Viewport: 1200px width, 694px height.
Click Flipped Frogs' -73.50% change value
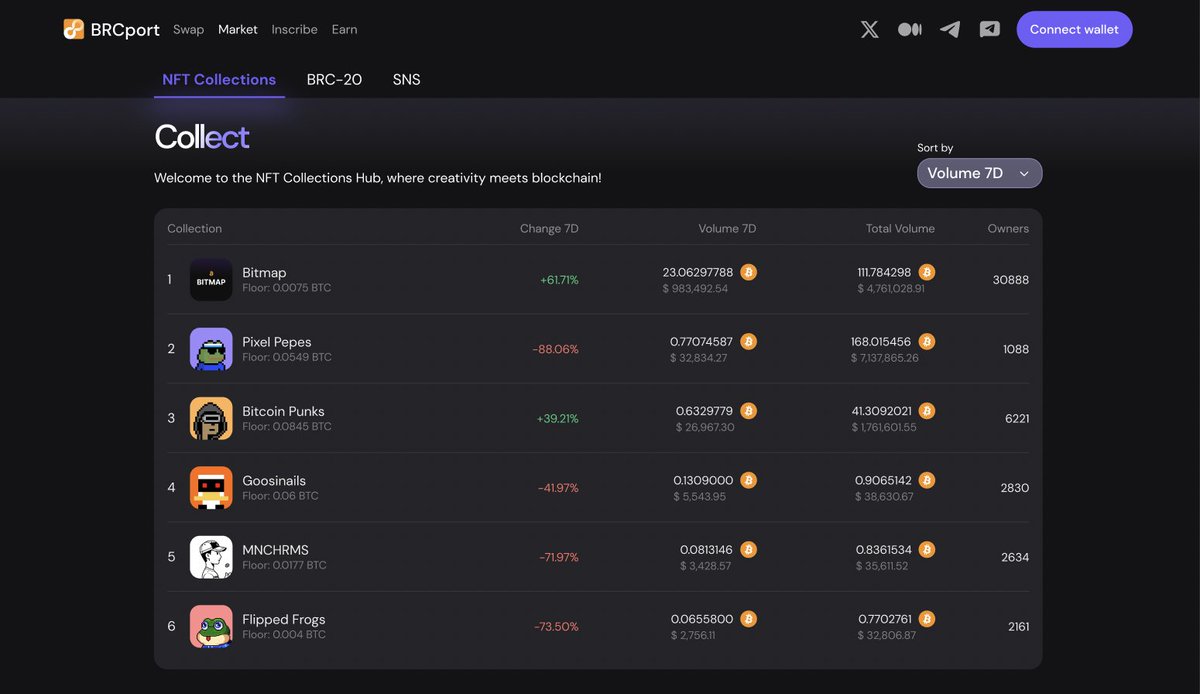(556, 626)
